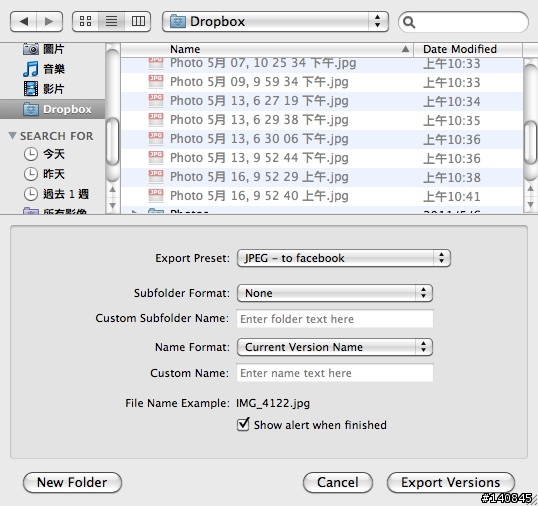Image resolution: width=538 pixels, height=506 pixels.
Task: Open the Subfolder Format dropdown
Action: coord(335,293)
